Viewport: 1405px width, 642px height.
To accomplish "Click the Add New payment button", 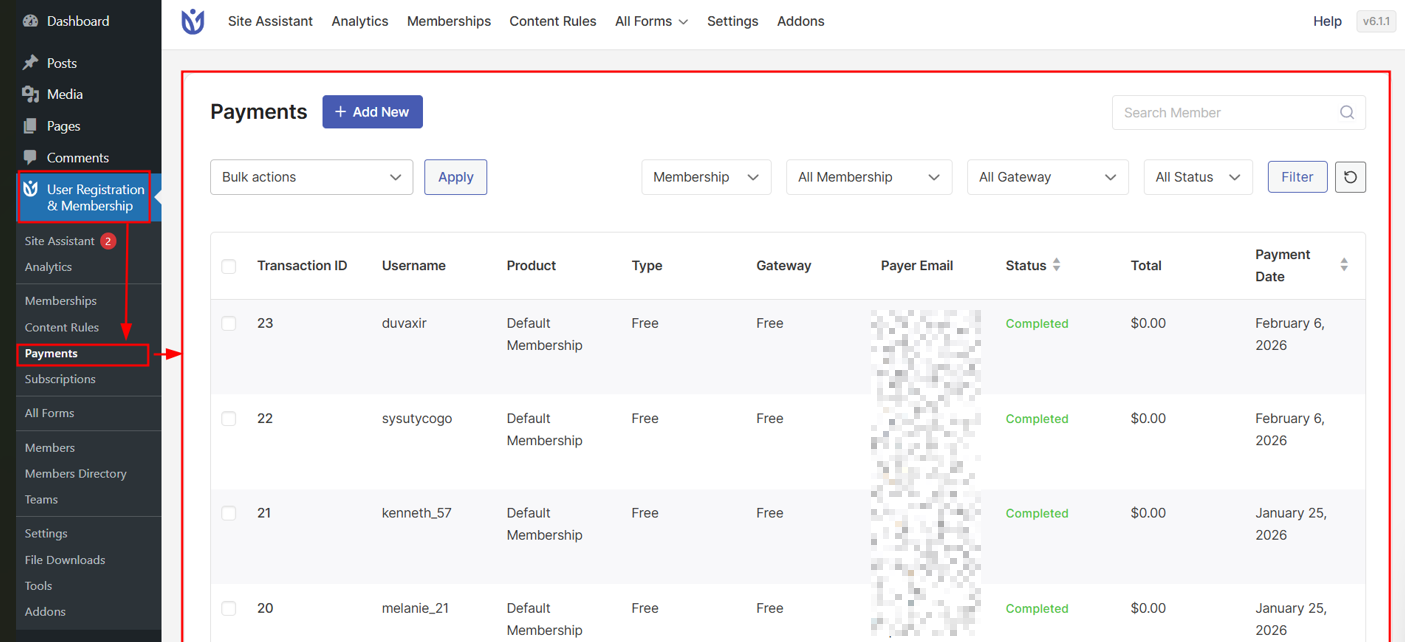I will (x=372, y=111).
